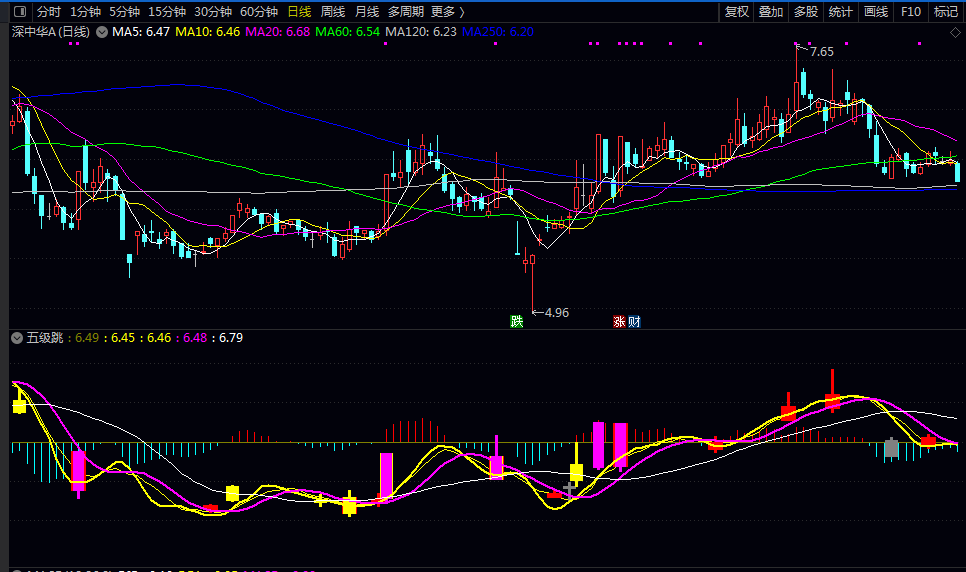
Task: Select the 5分钟 period tab
Action: (x=124, y=12)
